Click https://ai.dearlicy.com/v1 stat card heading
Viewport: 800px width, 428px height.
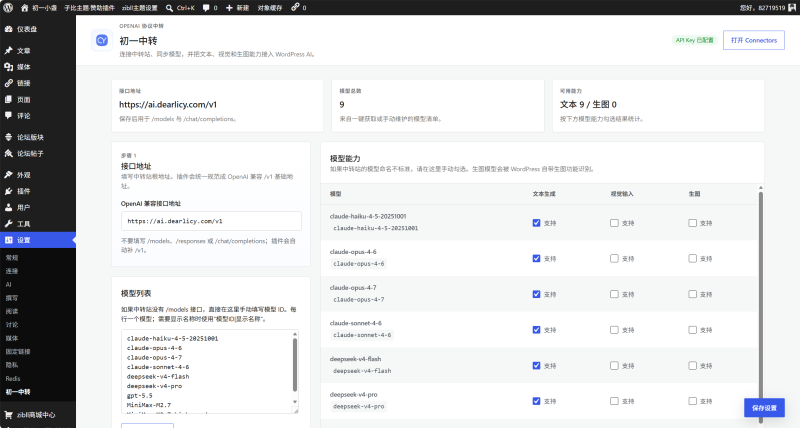(x=168, y=105)
